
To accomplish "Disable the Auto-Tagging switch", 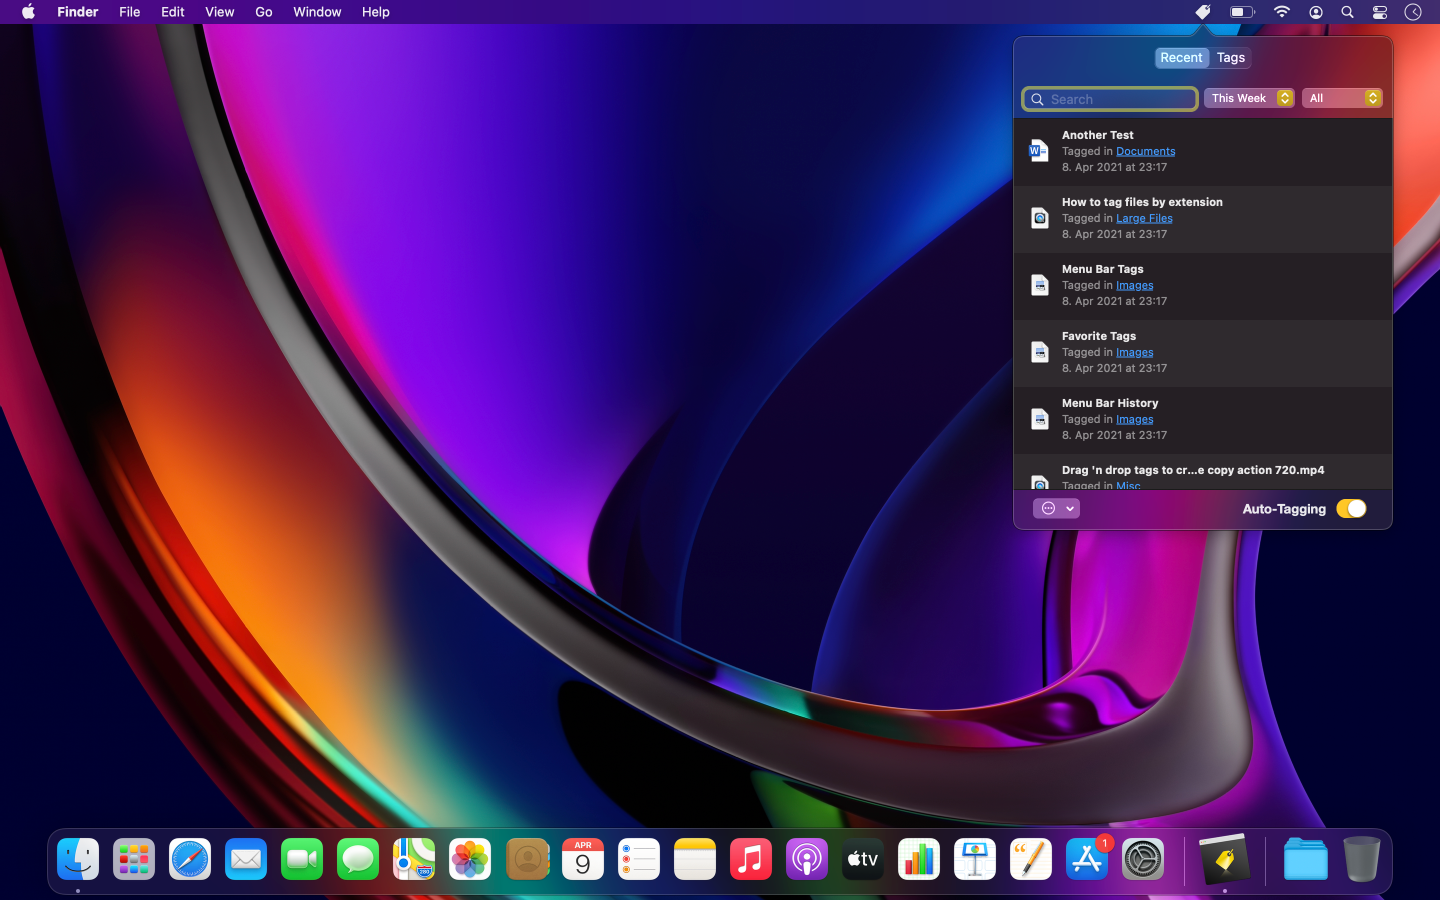I will pyautogui.click(x=1350, y=509).
